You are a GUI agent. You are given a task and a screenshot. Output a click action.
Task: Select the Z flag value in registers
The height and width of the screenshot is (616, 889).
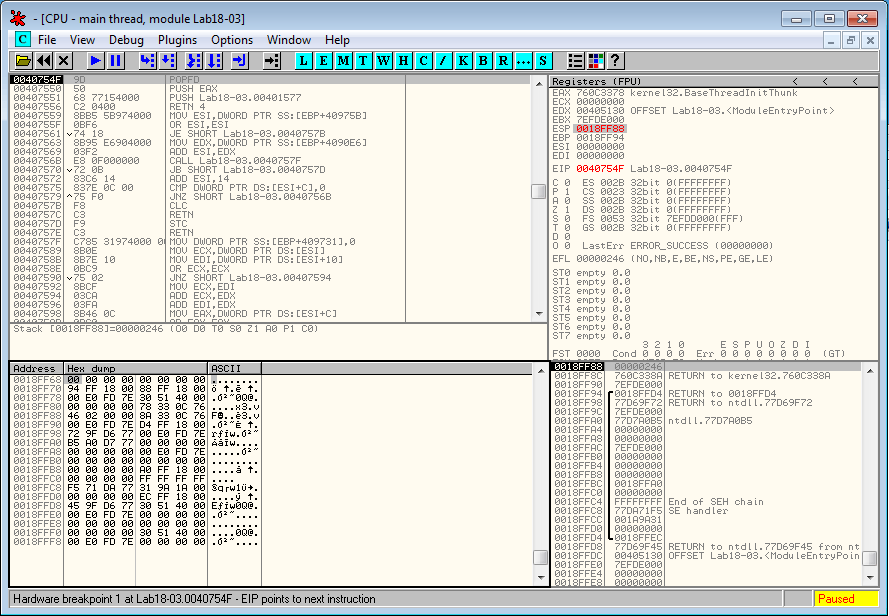pos(565,210)
